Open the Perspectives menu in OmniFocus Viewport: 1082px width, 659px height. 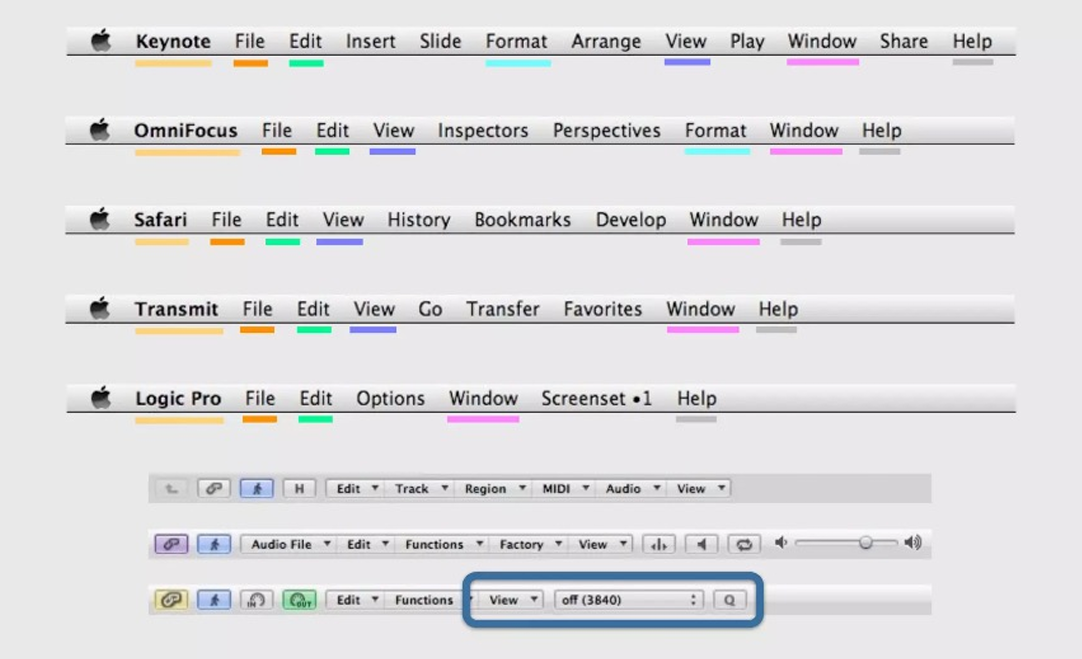point(607,130)
